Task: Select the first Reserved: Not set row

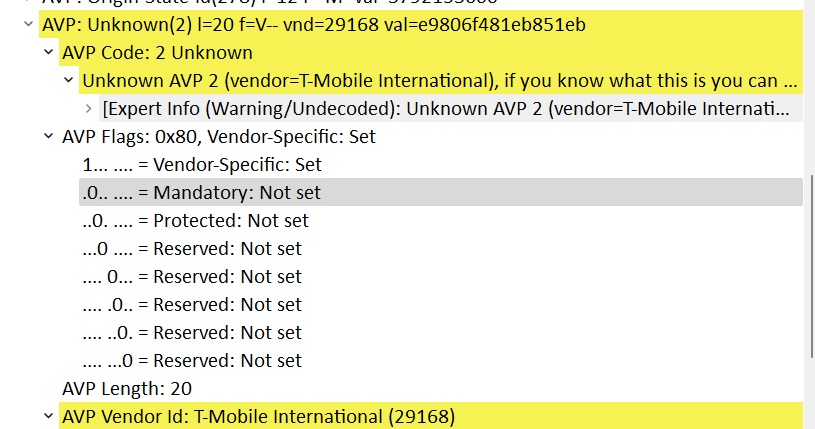Action: (x=192, y=248)
